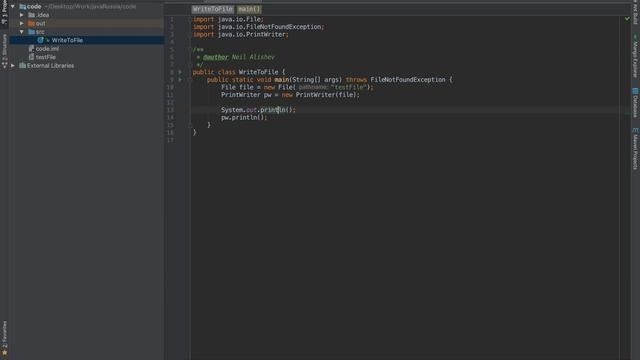The height and width of the screenshot is (360, 640).
Task: Click the WriteToFile Java class icon
Action: (40, 40)
